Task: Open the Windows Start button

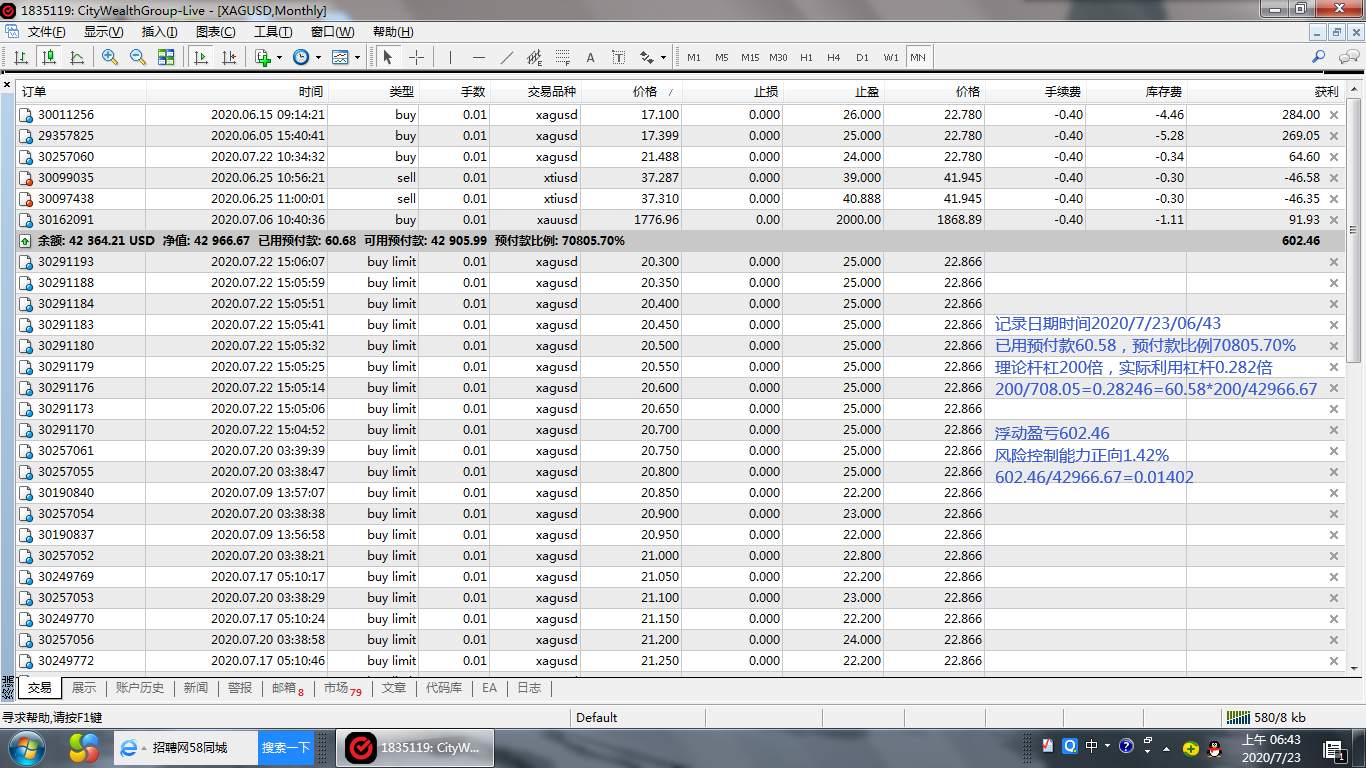Action: [27, 747]
